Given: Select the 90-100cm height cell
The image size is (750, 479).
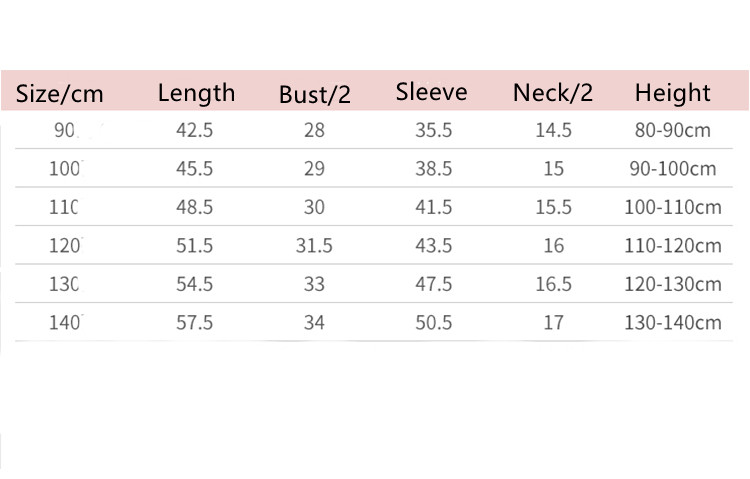Looking at the screenshot, I should pyautogui.click(x=673, y=169).
